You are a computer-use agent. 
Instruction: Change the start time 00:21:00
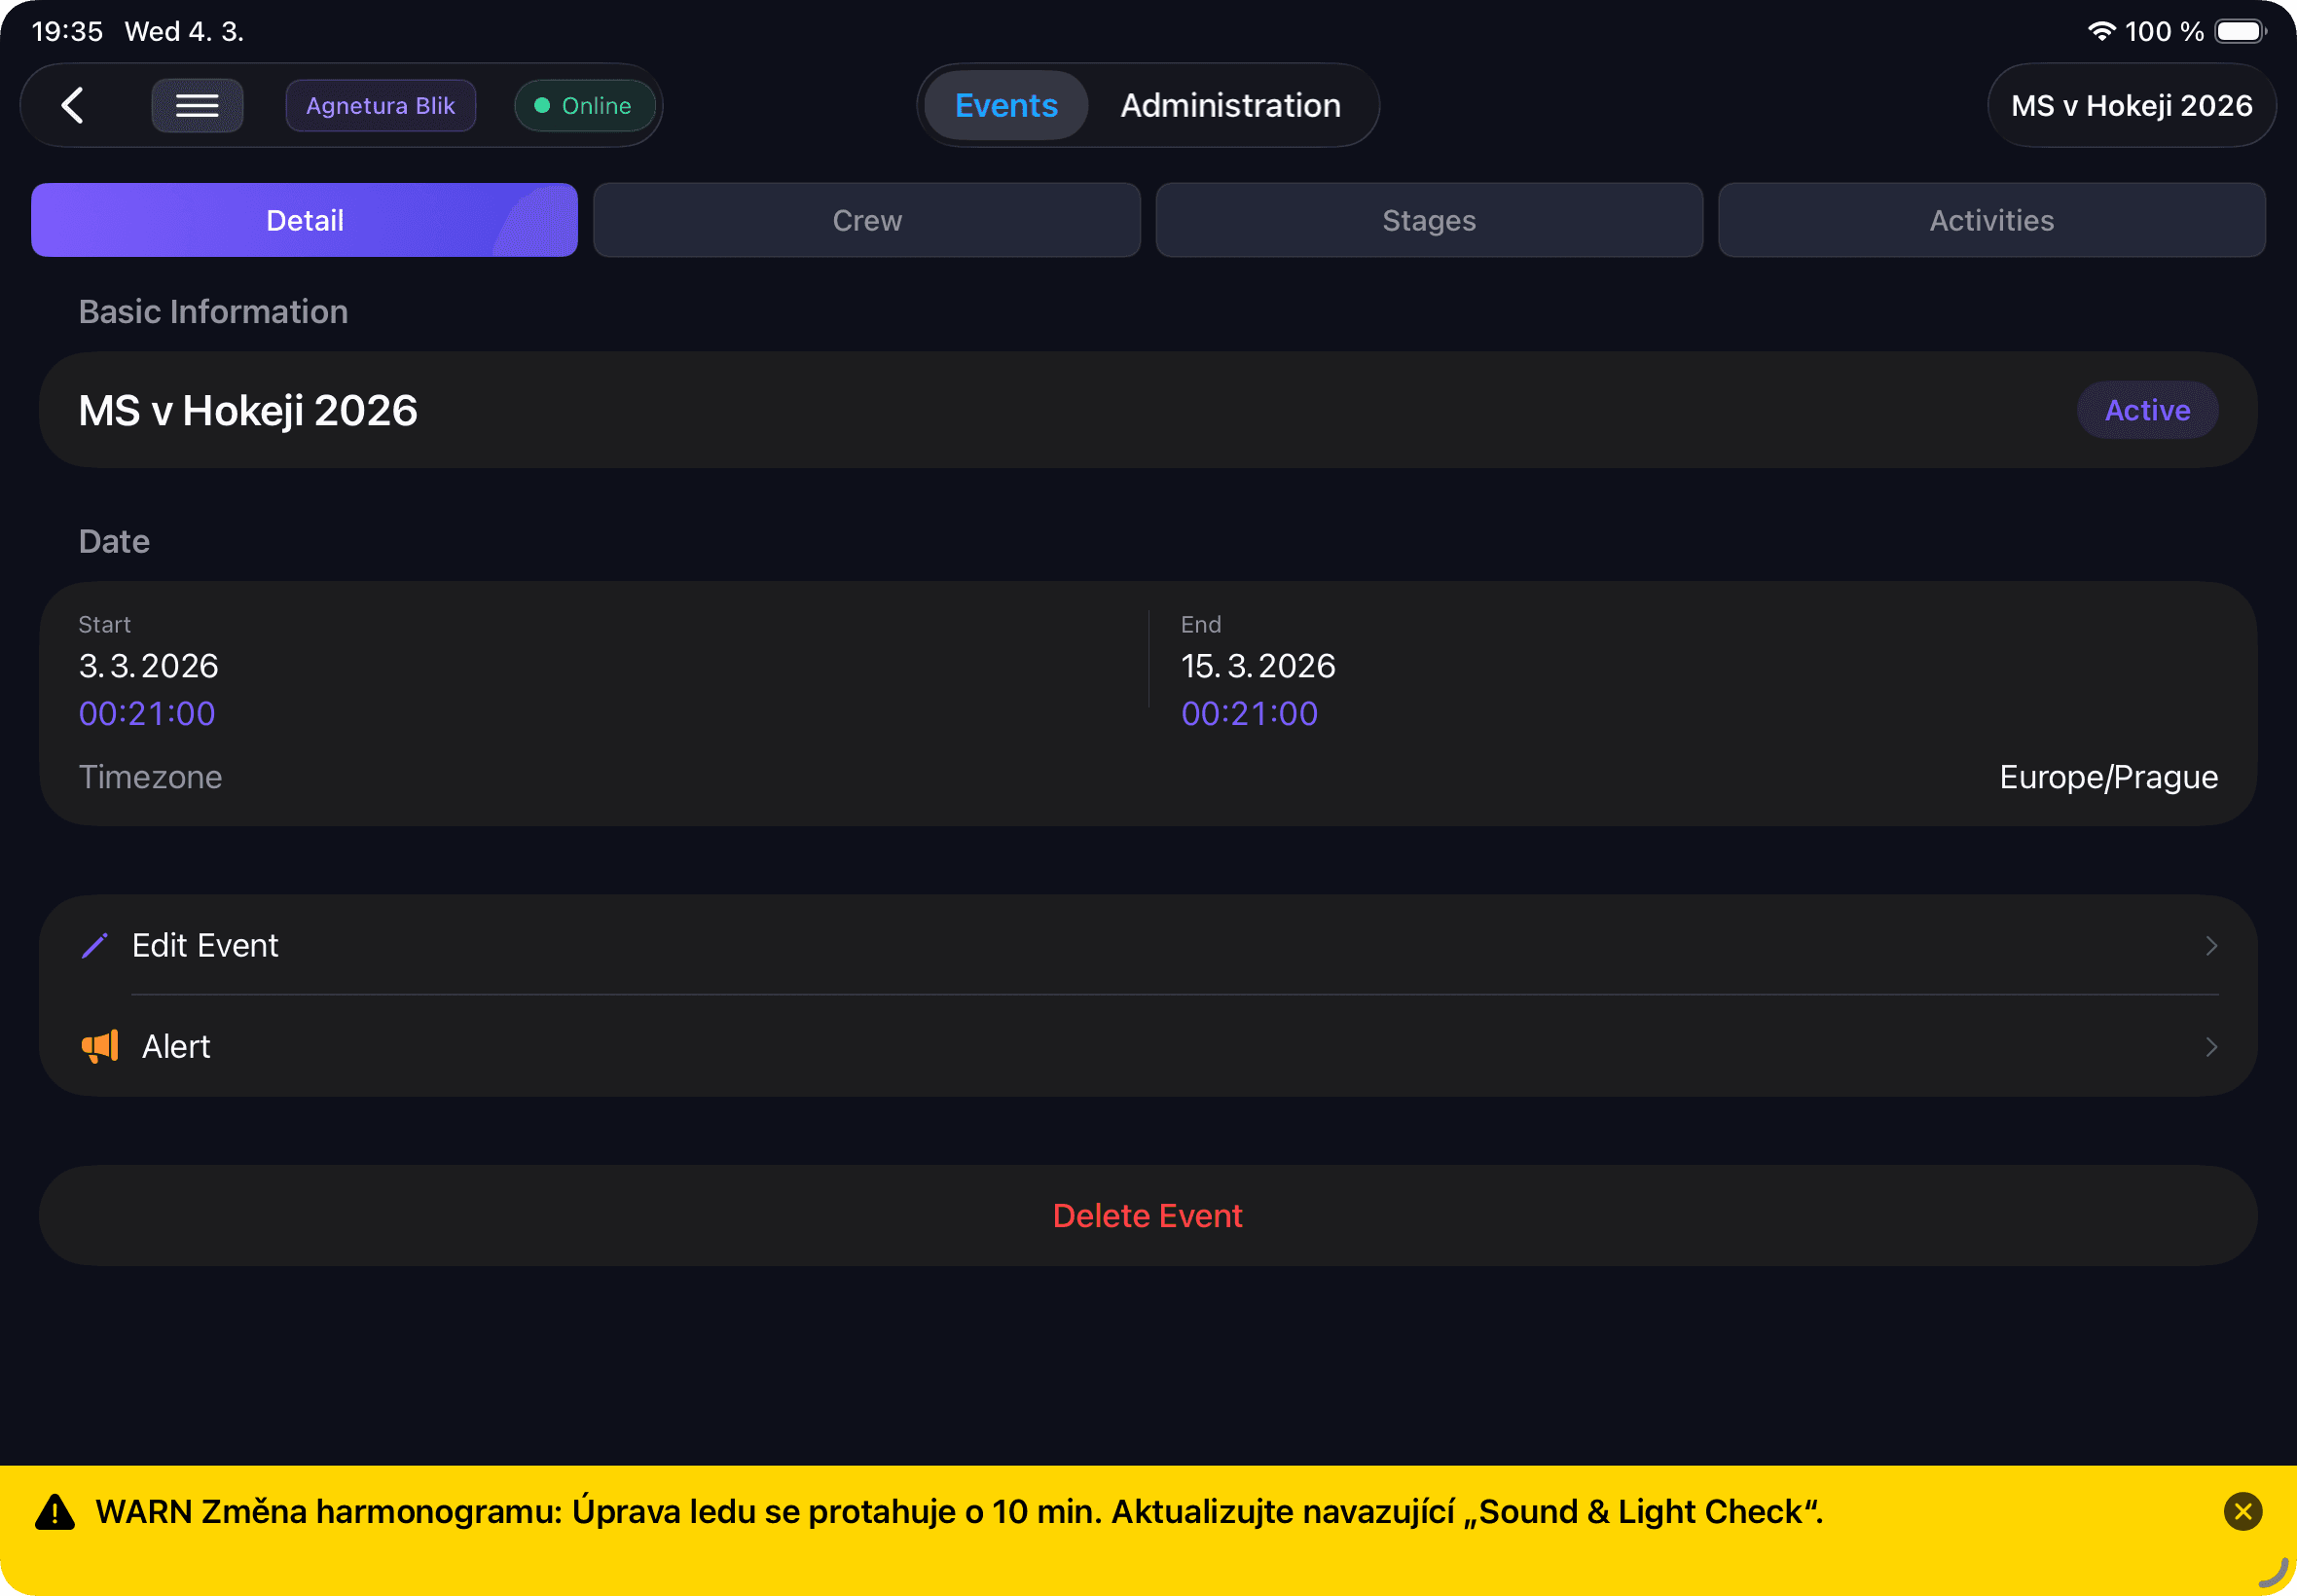146,713
